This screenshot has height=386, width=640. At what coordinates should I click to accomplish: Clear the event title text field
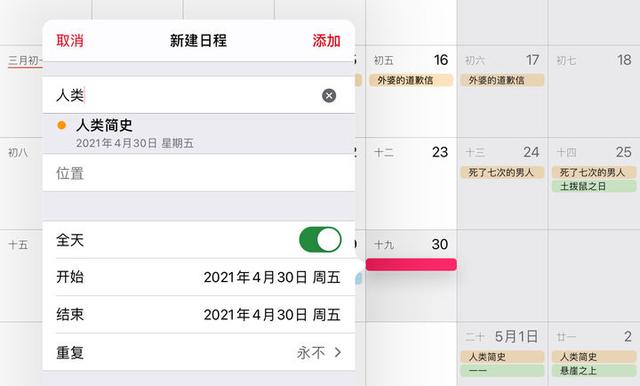pos(329,95)
